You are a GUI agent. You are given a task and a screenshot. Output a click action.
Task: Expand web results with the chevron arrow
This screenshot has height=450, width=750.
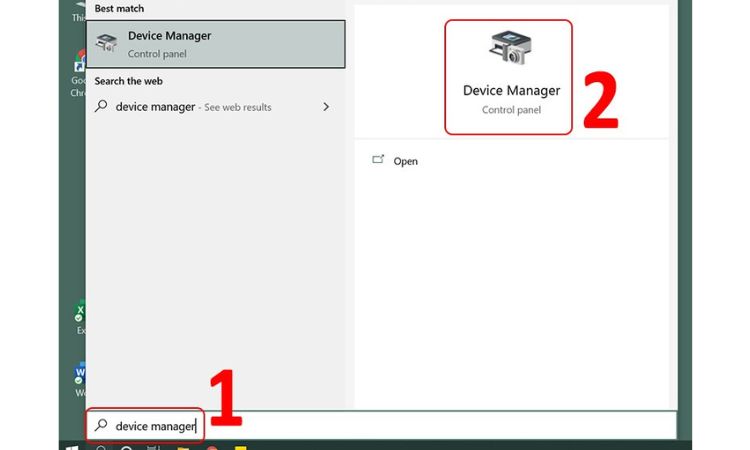pos(326,107)
